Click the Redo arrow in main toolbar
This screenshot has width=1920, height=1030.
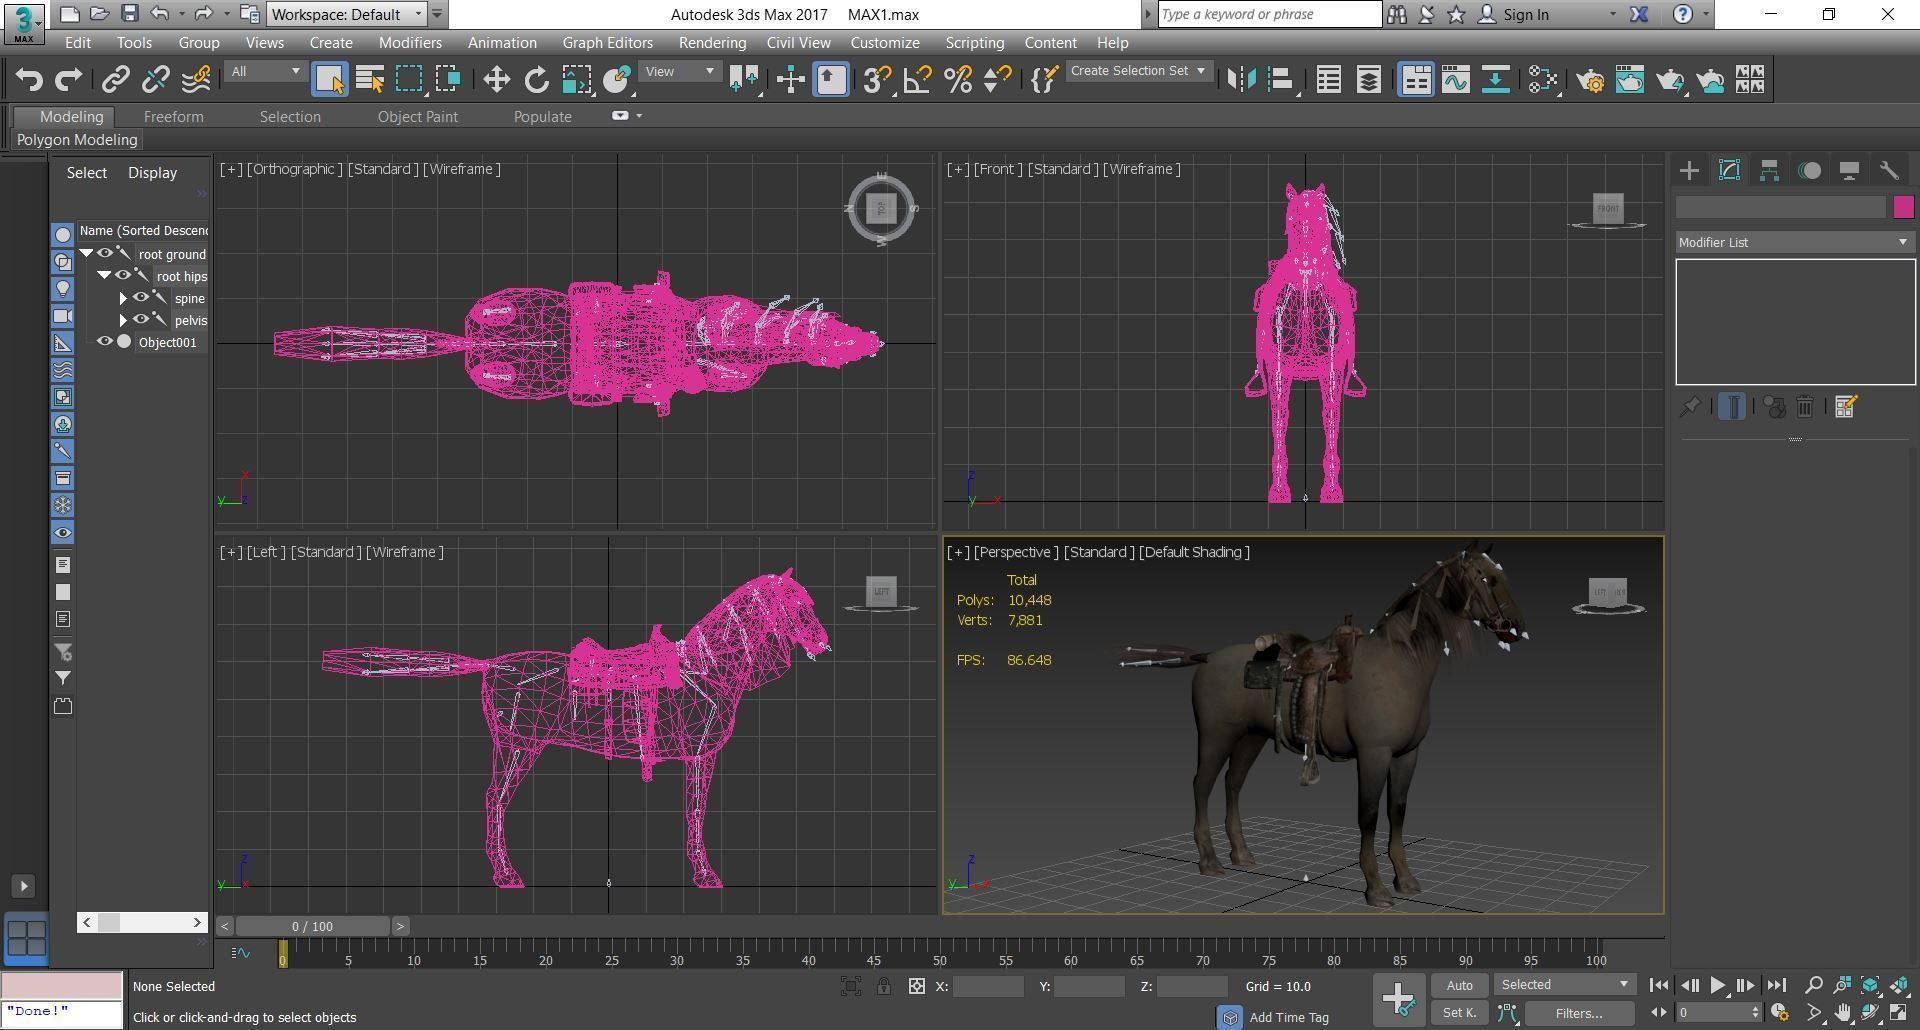68,79
